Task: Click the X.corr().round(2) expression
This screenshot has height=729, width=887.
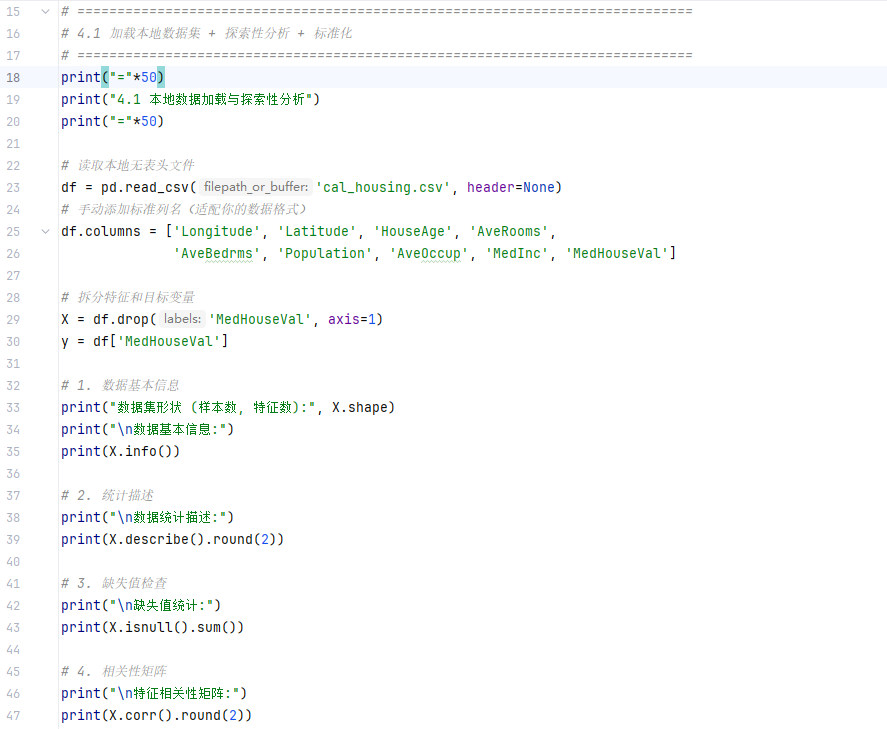Action: tap(177, 715)
